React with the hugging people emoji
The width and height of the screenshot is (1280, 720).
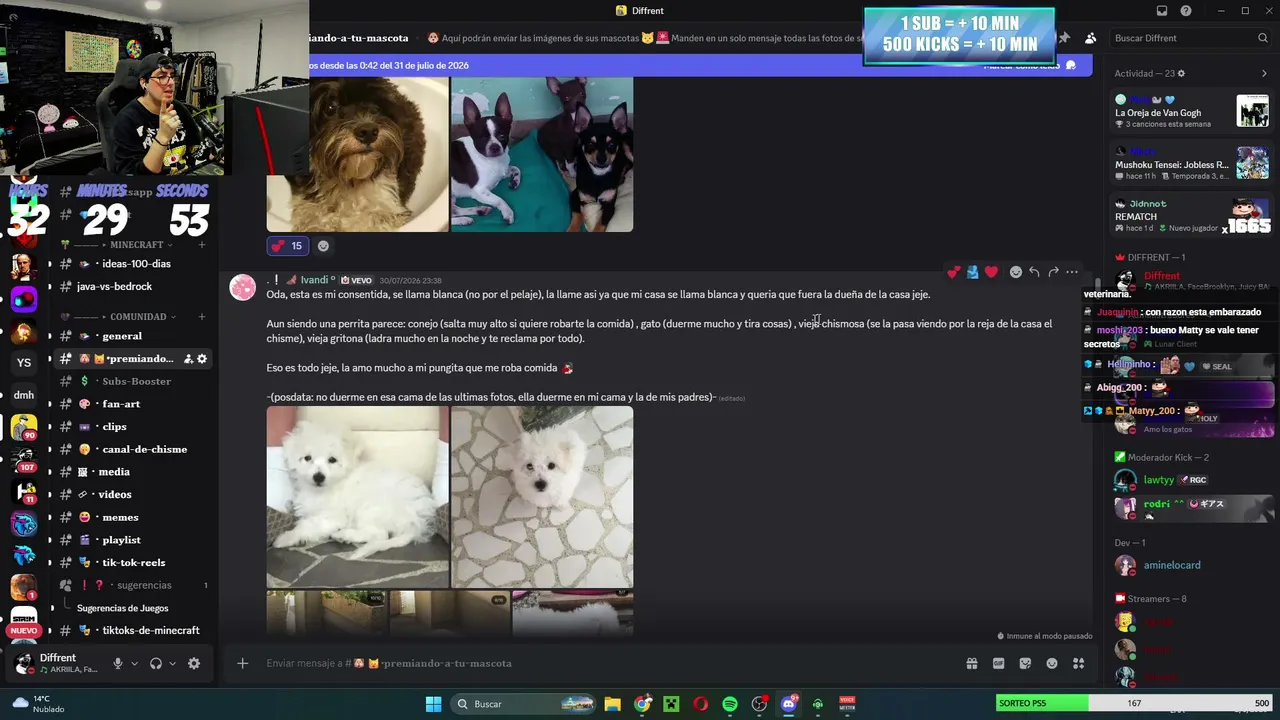coord(972,272)
